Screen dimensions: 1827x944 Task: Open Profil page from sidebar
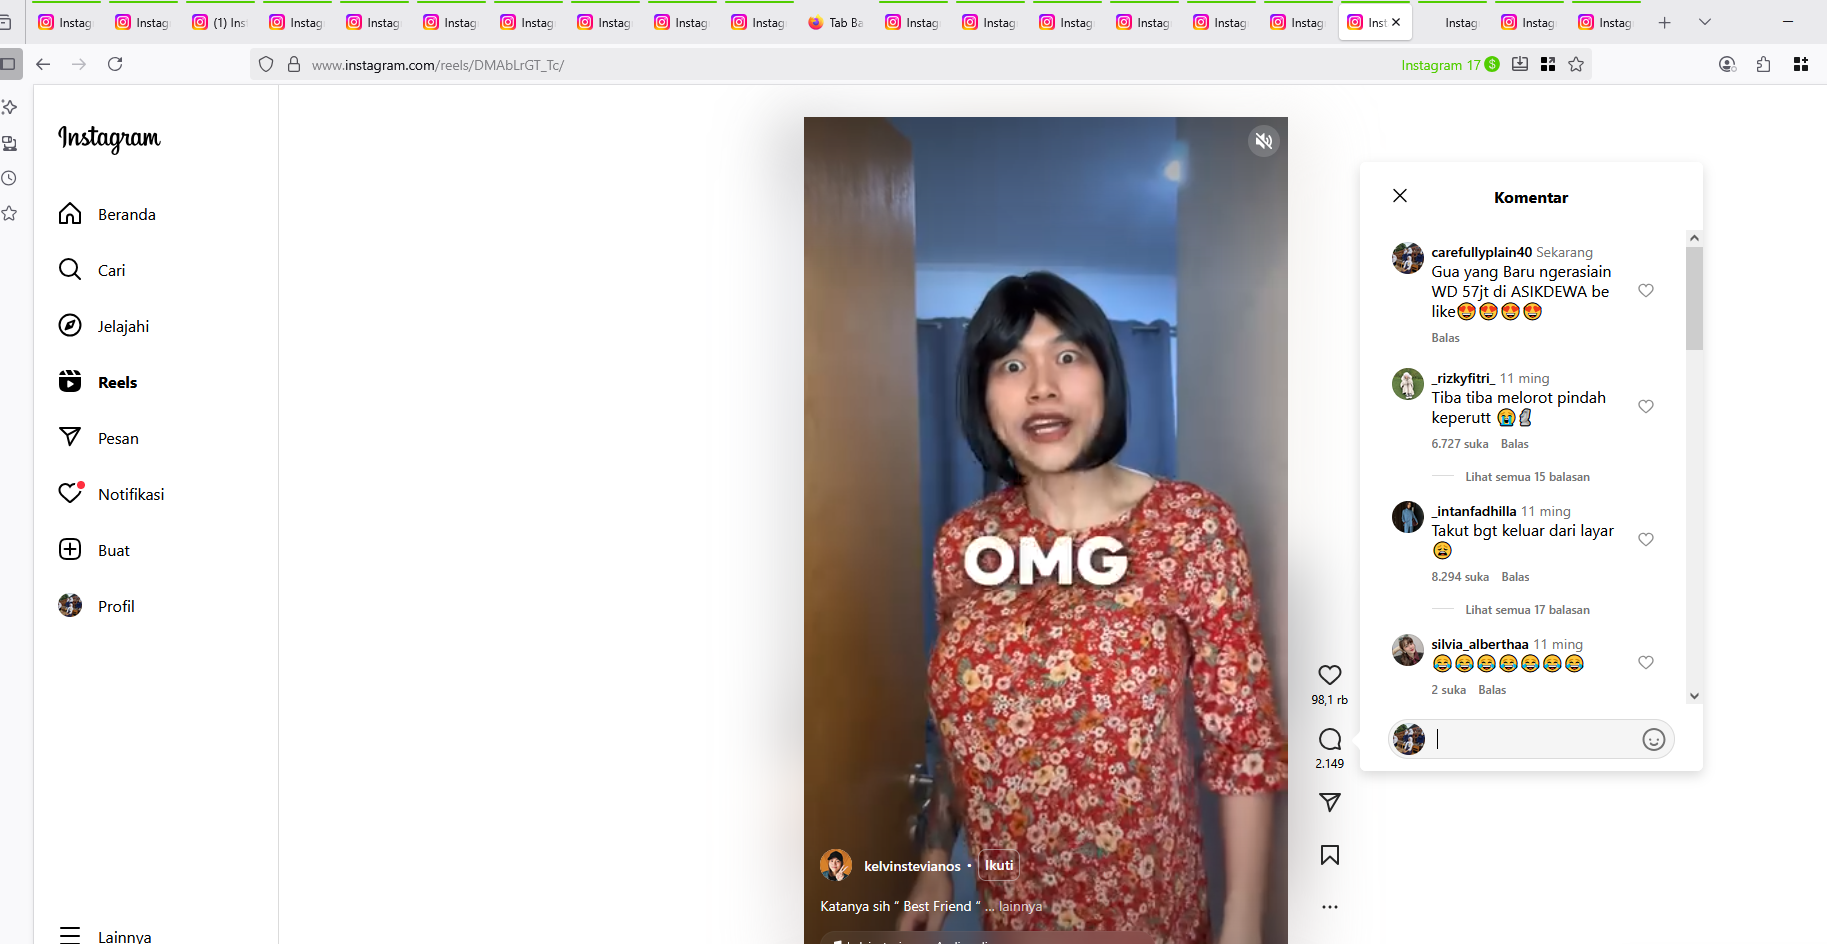[x=96, y=606]
